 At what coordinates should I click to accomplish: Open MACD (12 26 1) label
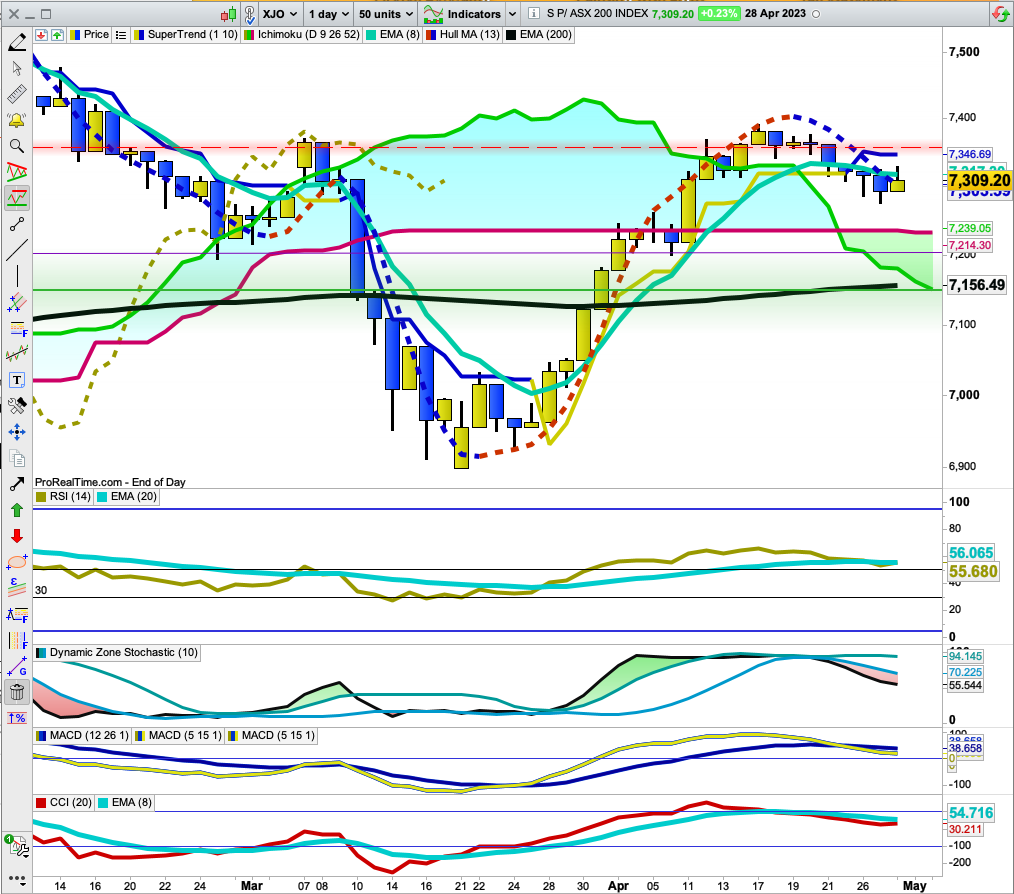(82, 736)
